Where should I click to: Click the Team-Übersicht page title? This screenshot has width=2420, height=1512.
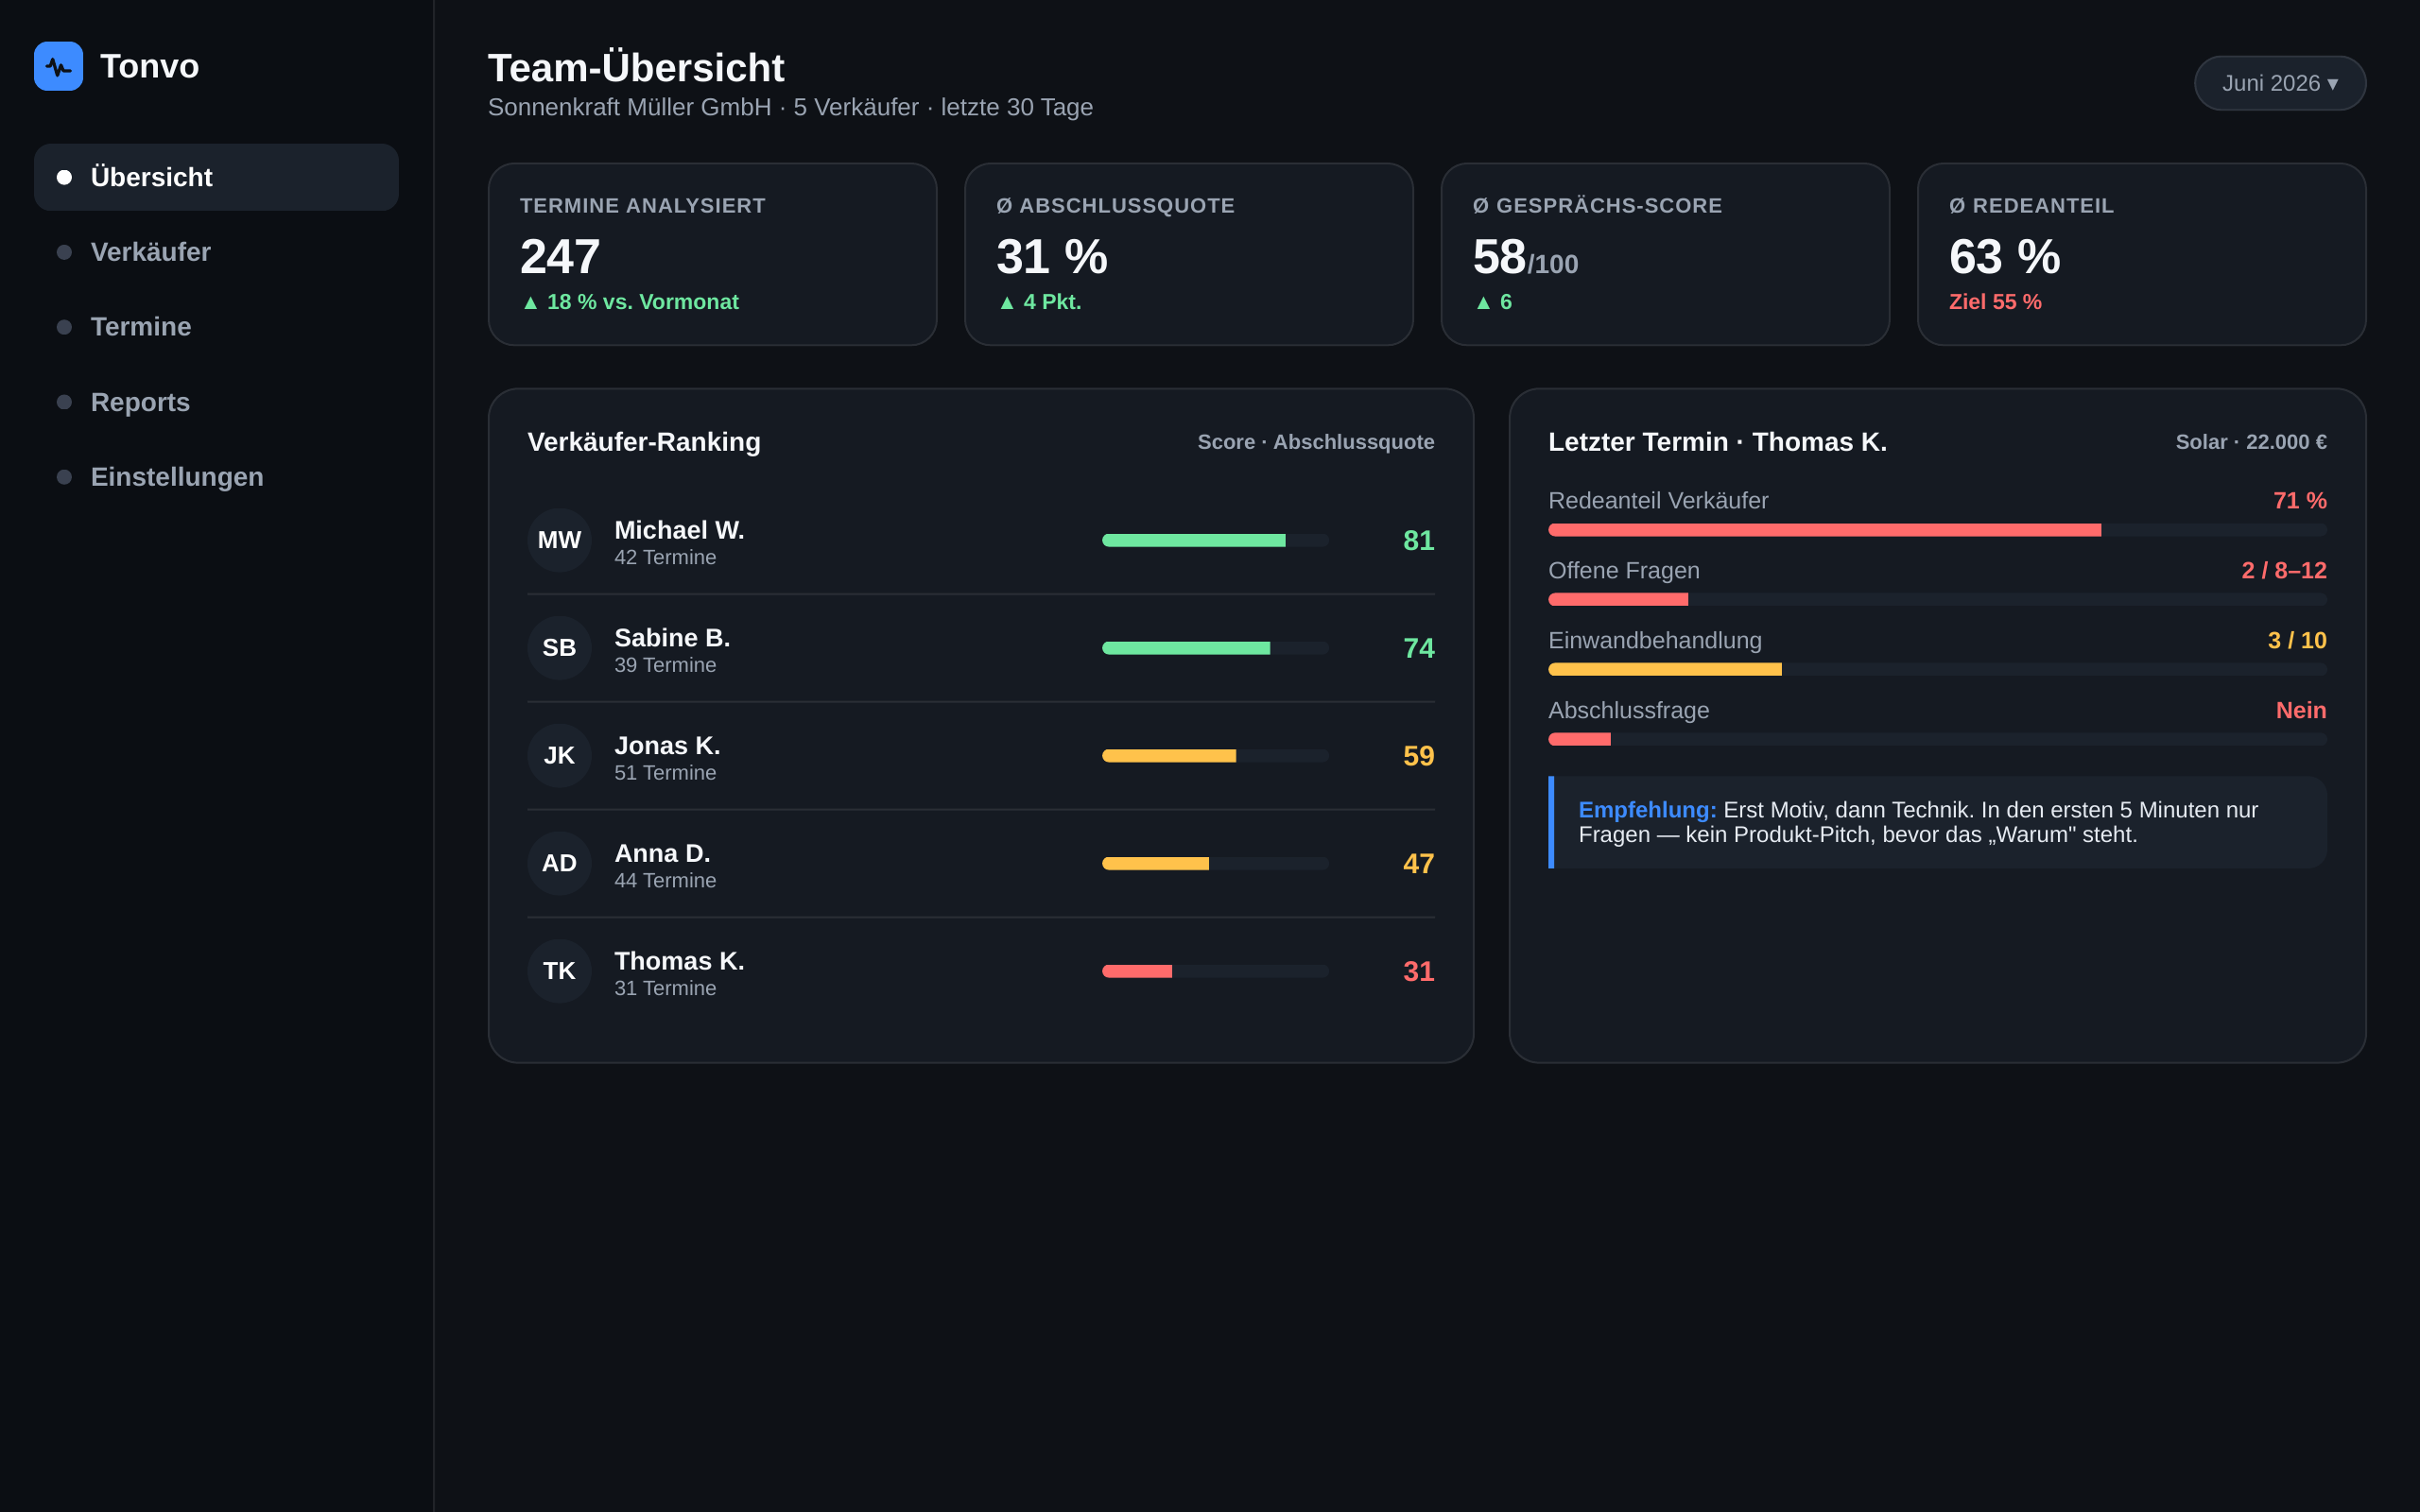(636, 68)
